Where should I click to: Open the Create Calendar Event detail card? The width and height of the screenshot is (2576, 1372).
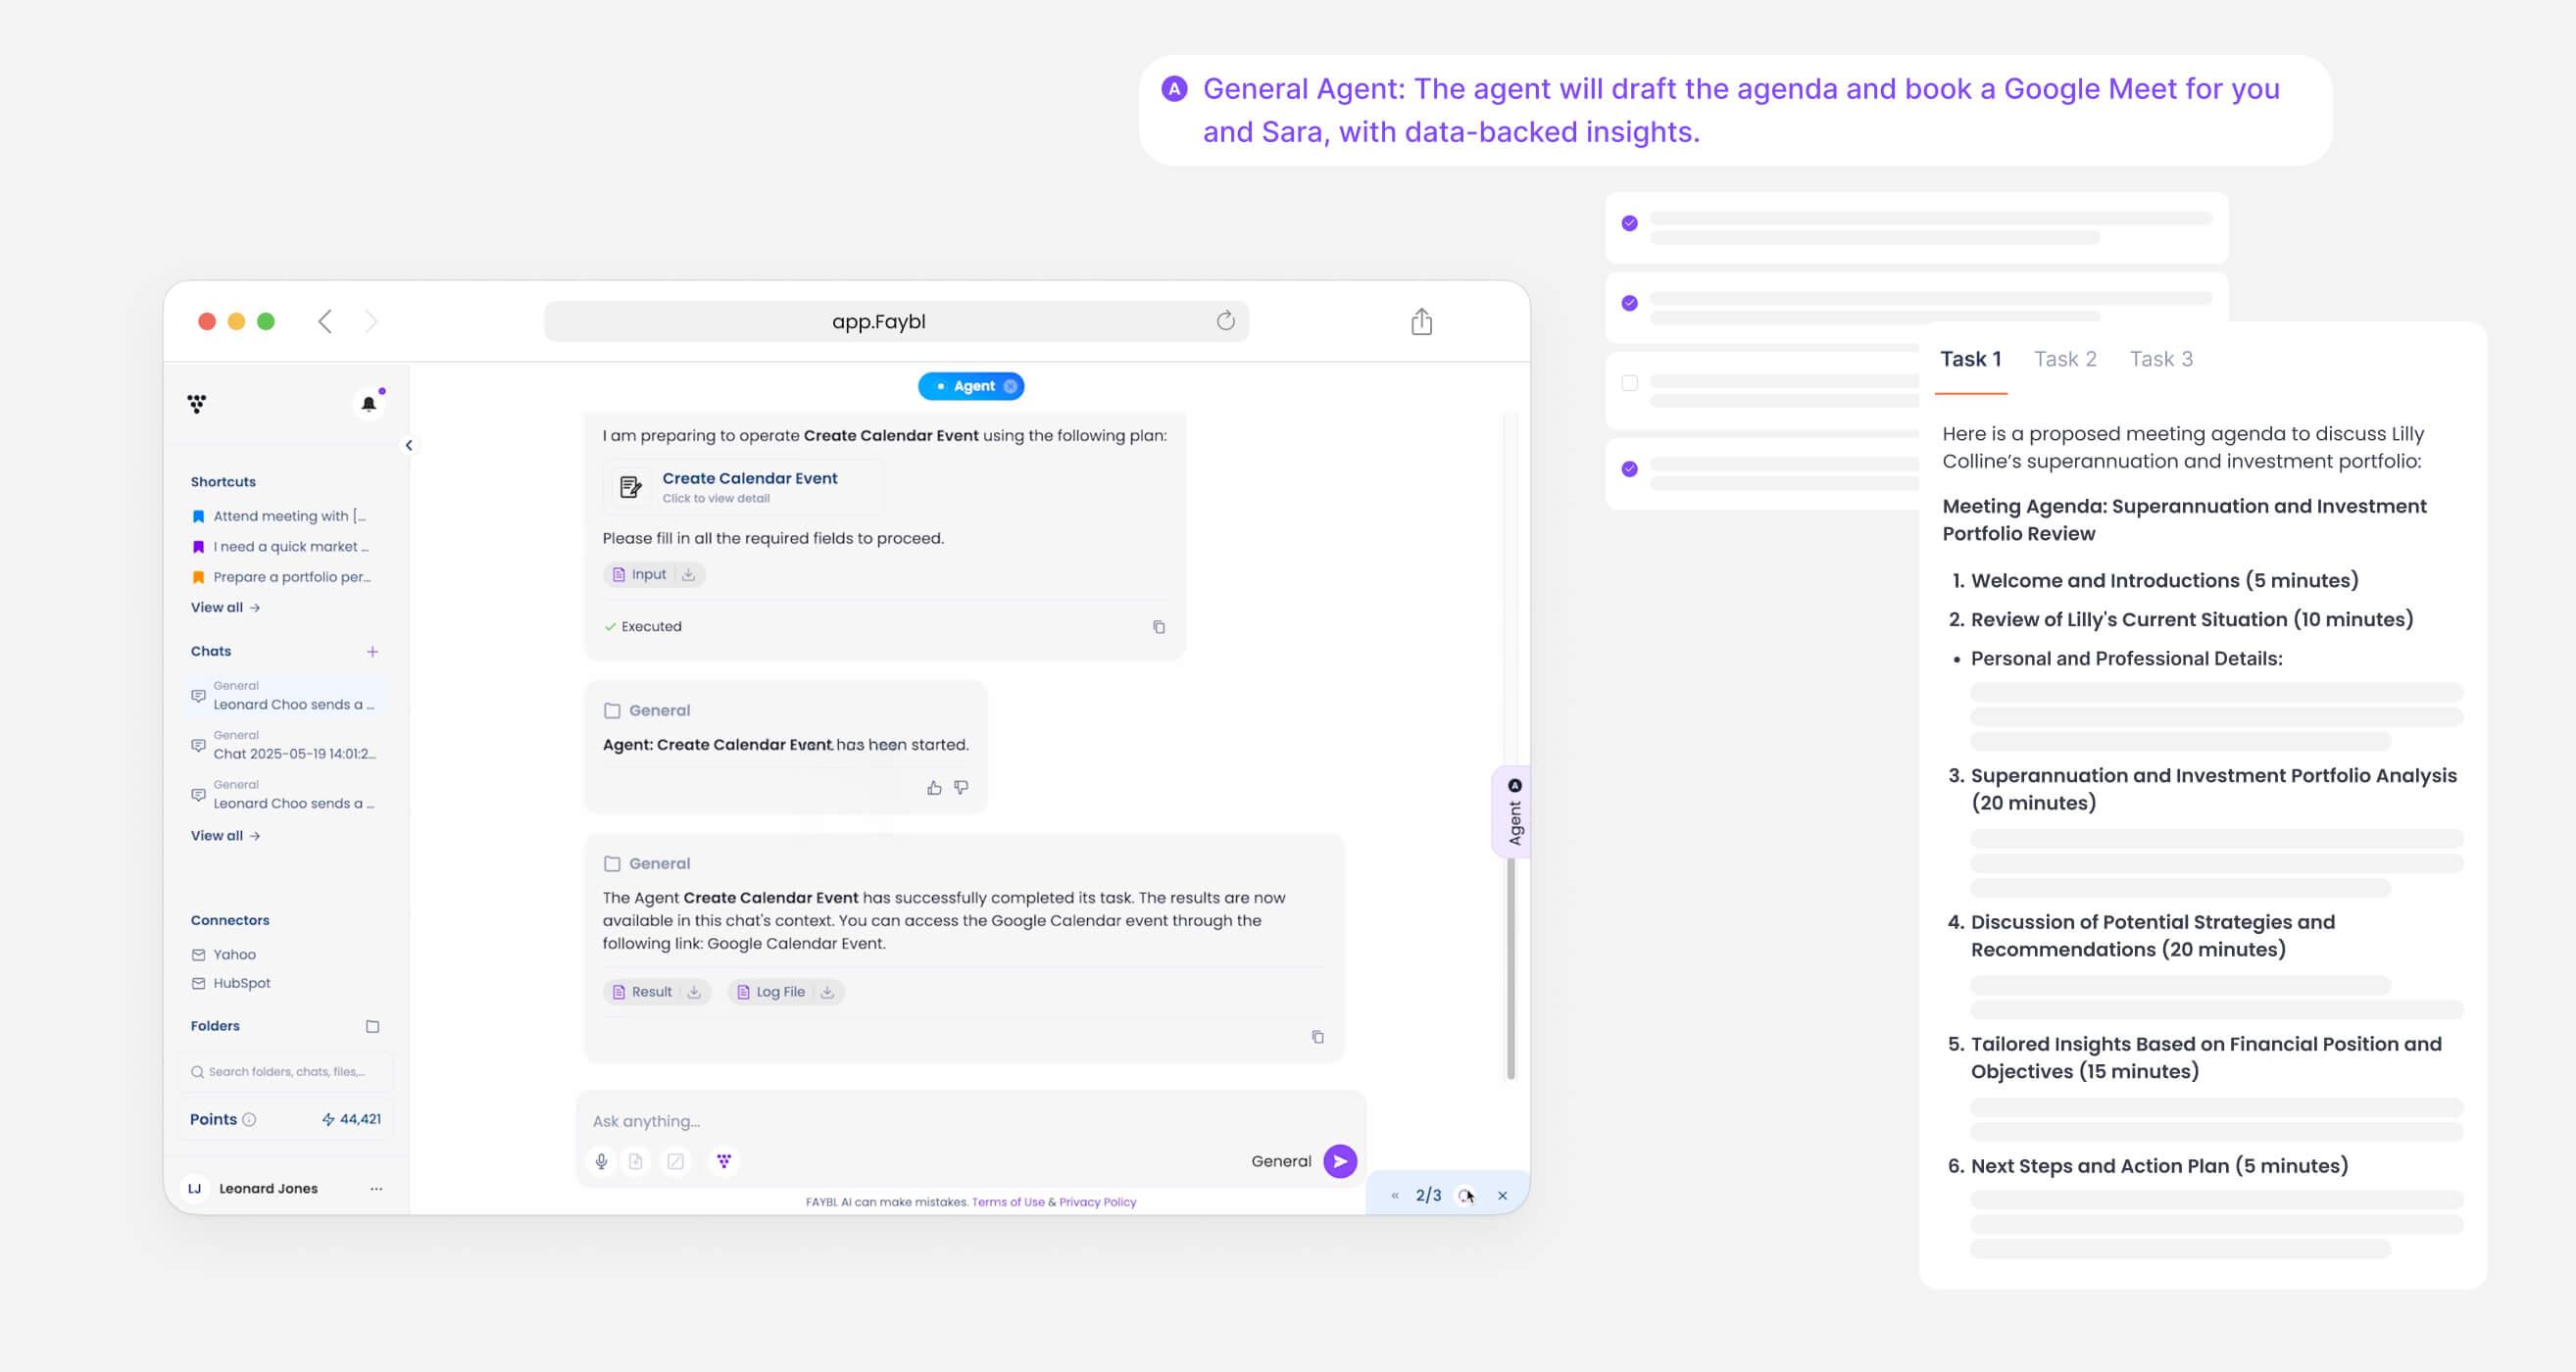(743, 486)
